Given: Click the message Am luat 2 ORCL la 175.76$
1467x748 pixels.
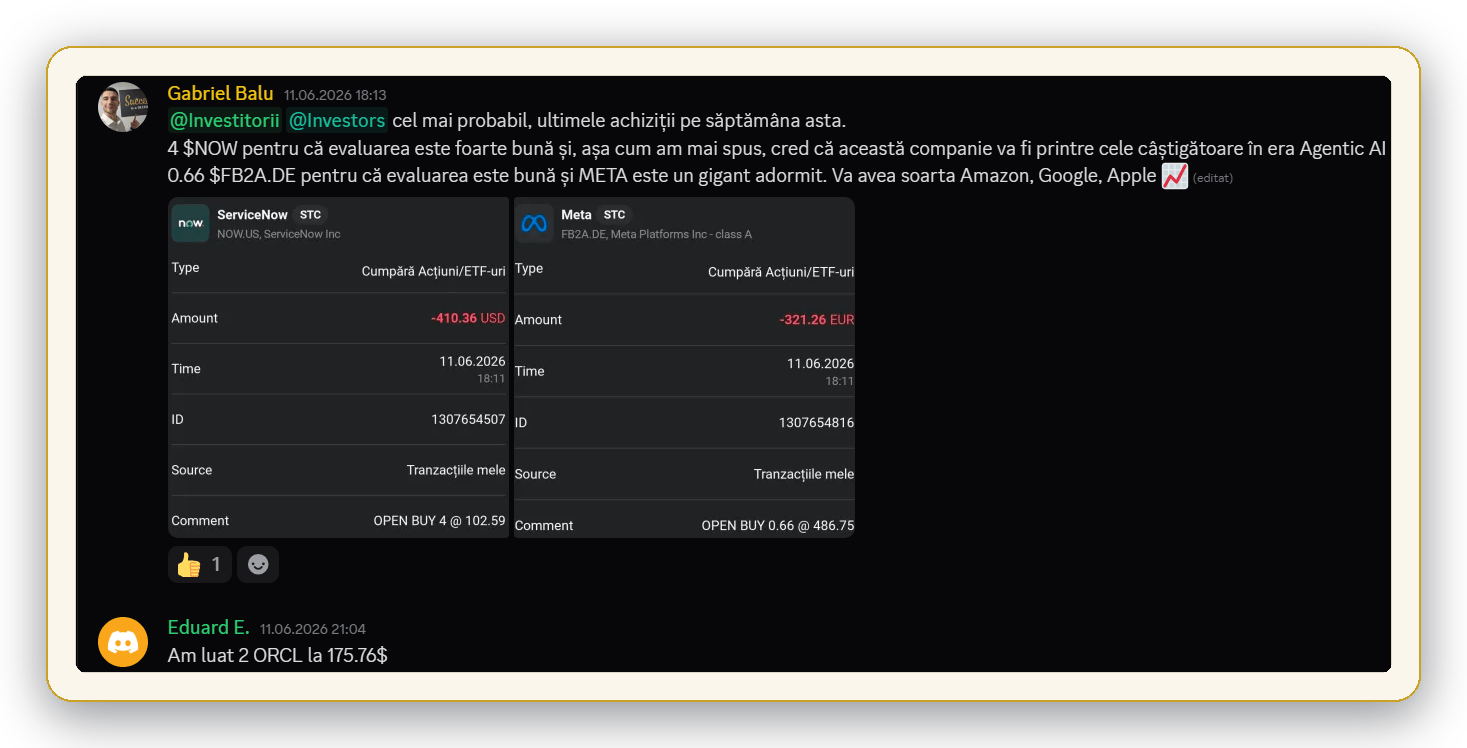Looking at the screenshot, I should coord(278,655).
